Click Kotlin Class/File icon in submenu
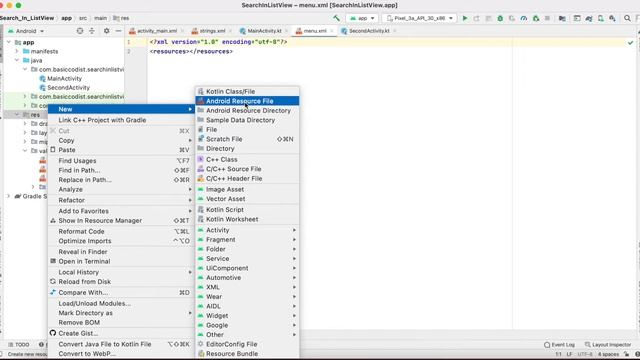Viewport: 640px width, 360px height. coord(200,91)
